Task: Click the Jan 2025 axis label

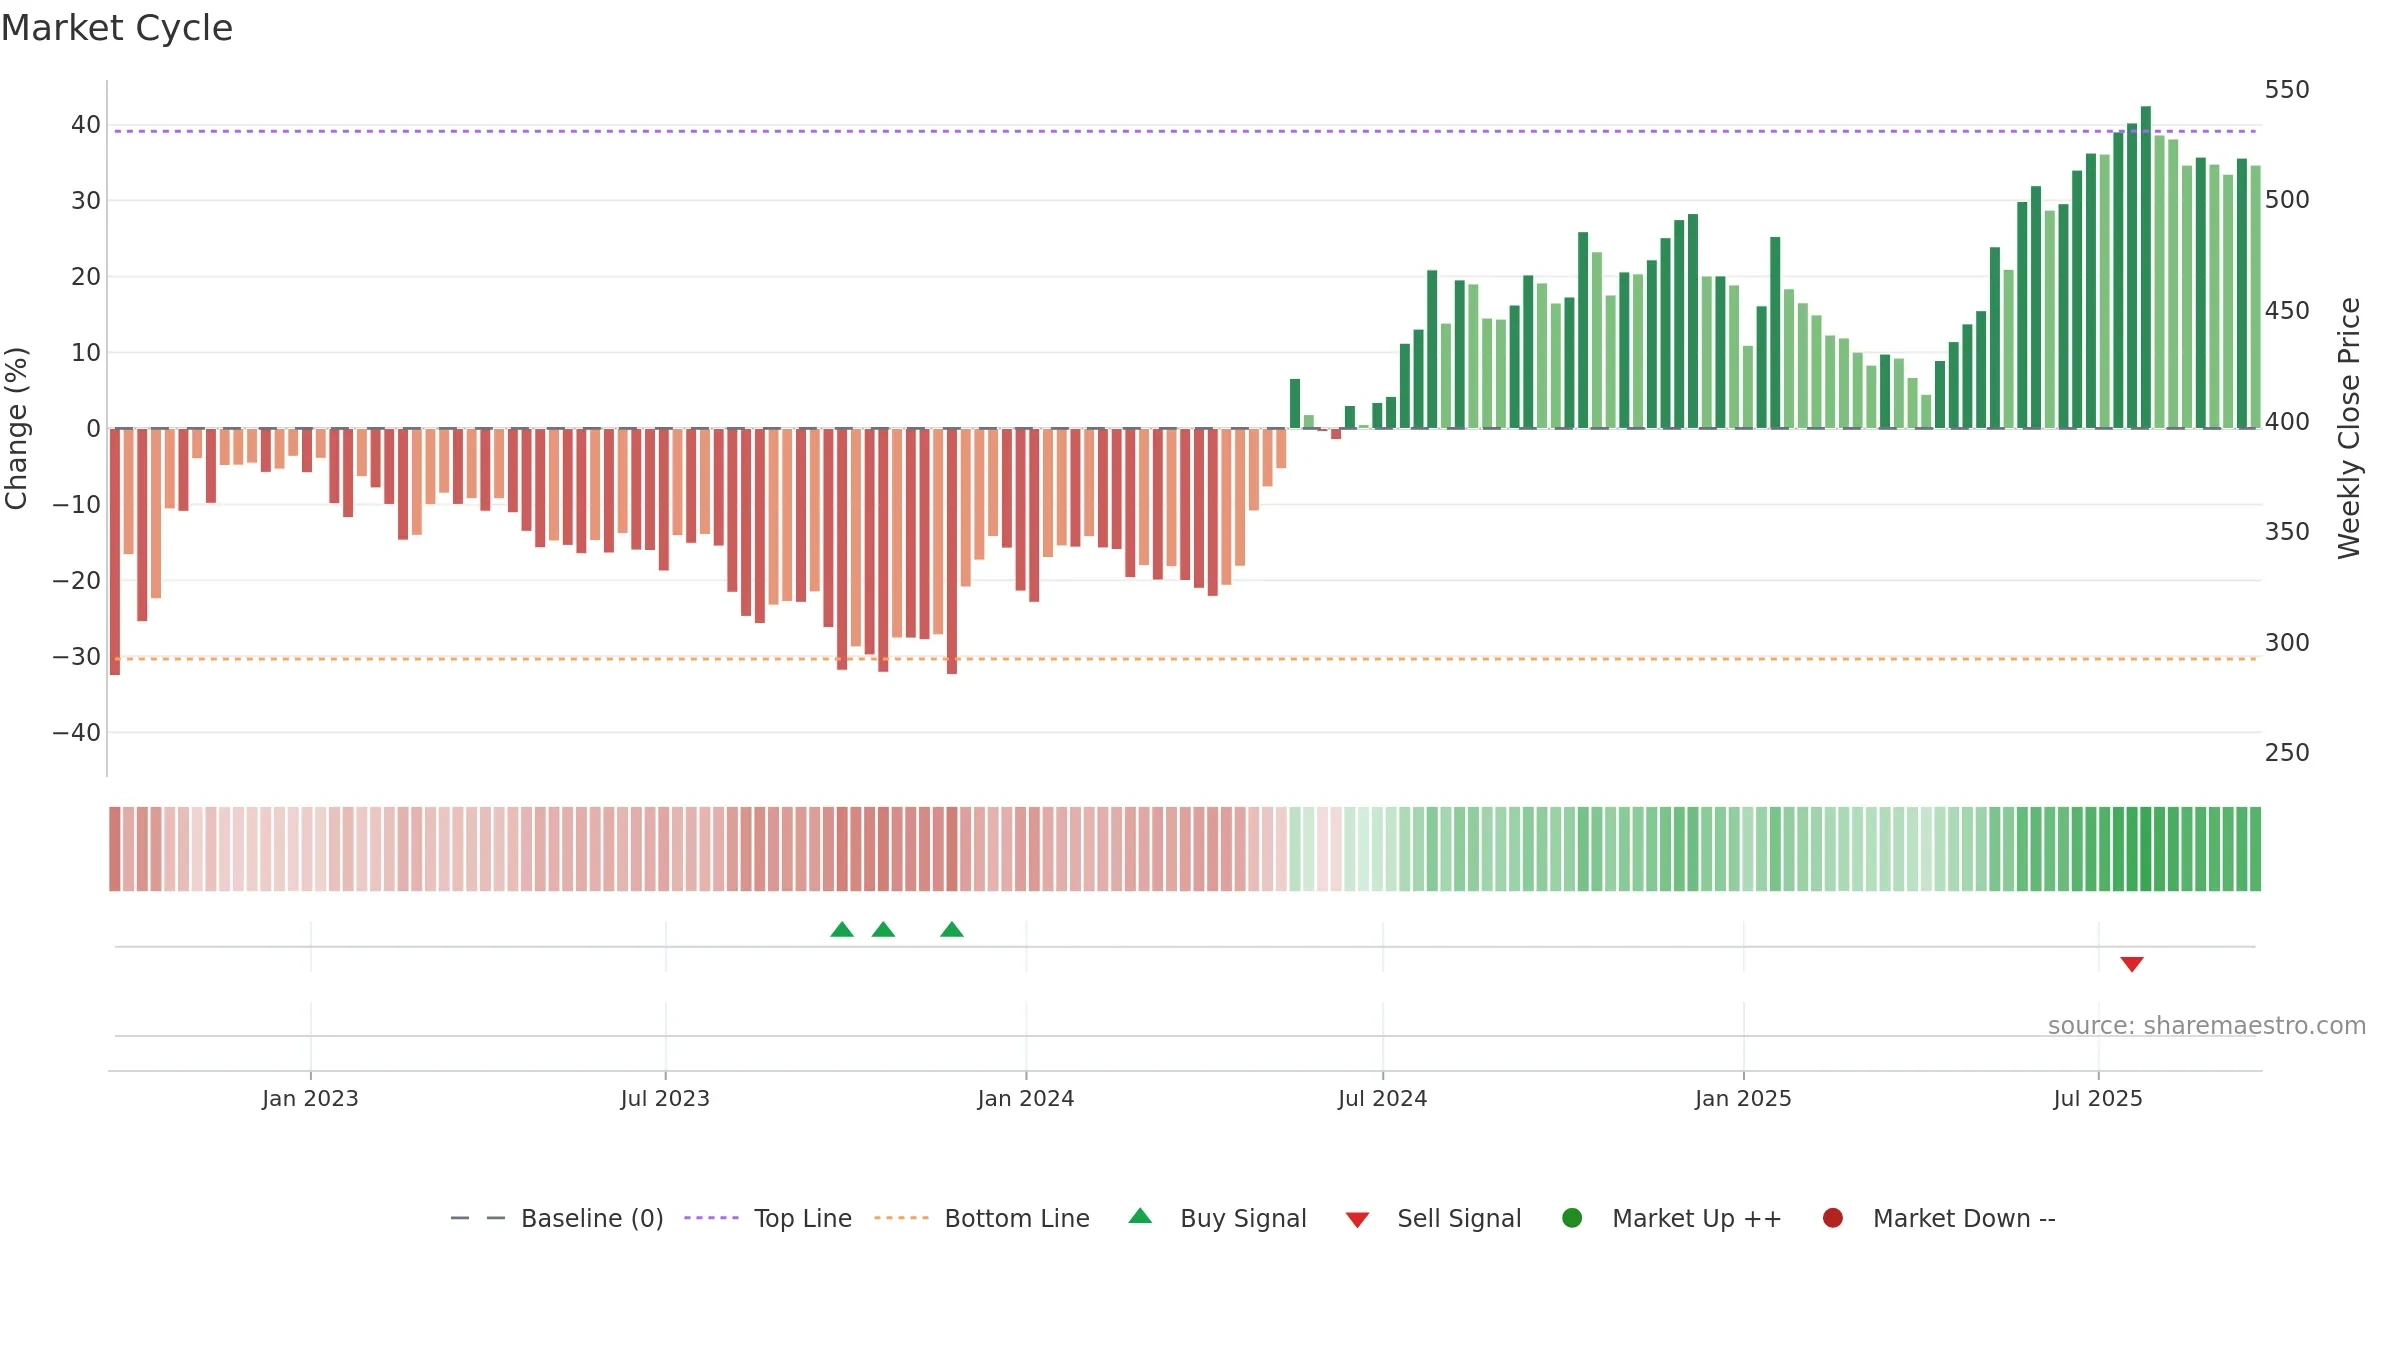Action: [1743, 1098]
